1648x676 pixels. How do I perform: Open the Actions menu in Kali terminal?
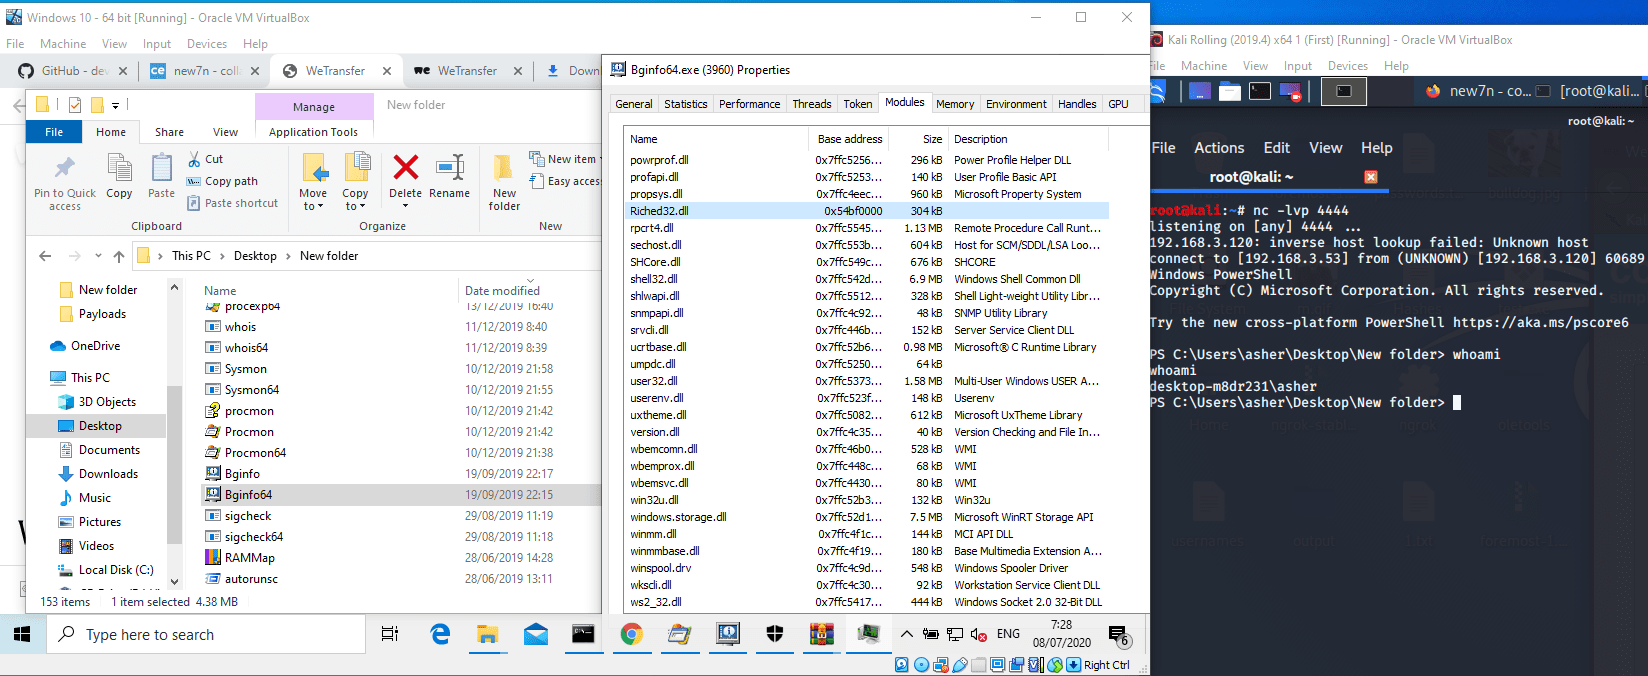(x=1219, y=148)
